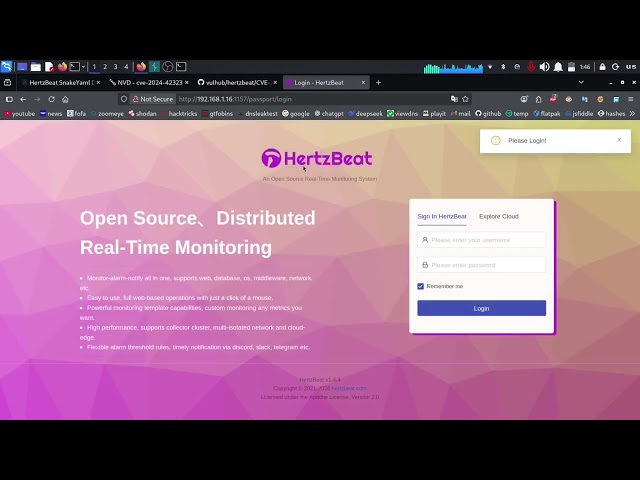Screen dimensions: 640x480
Task: Open the OBS Studio window in taskbar
Action: tap(168, 67)
